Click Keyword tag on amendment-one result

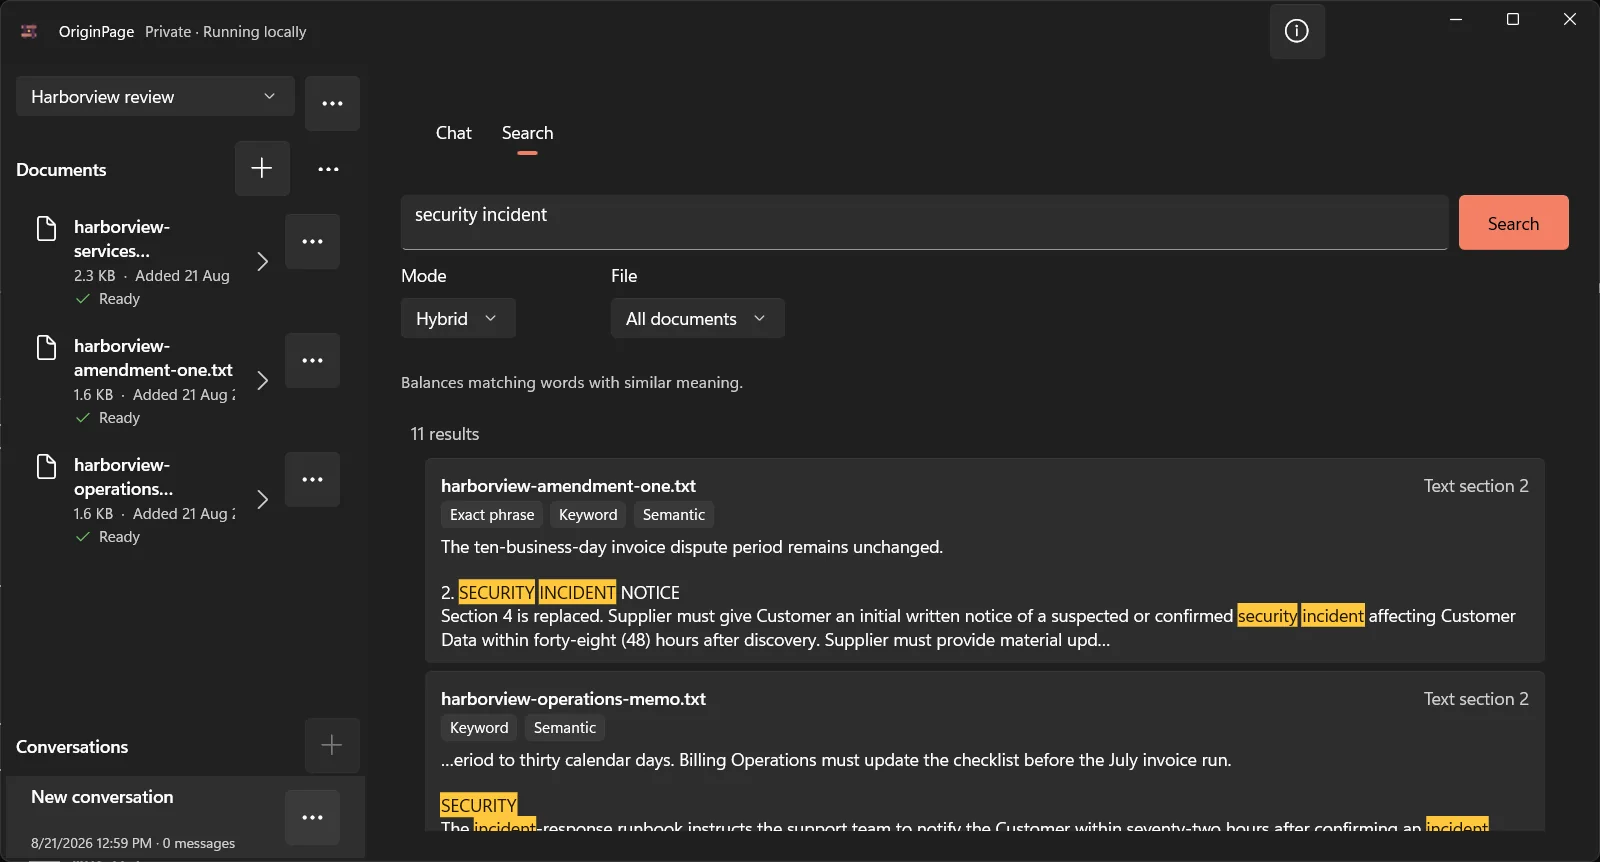(x=588, y=514)
